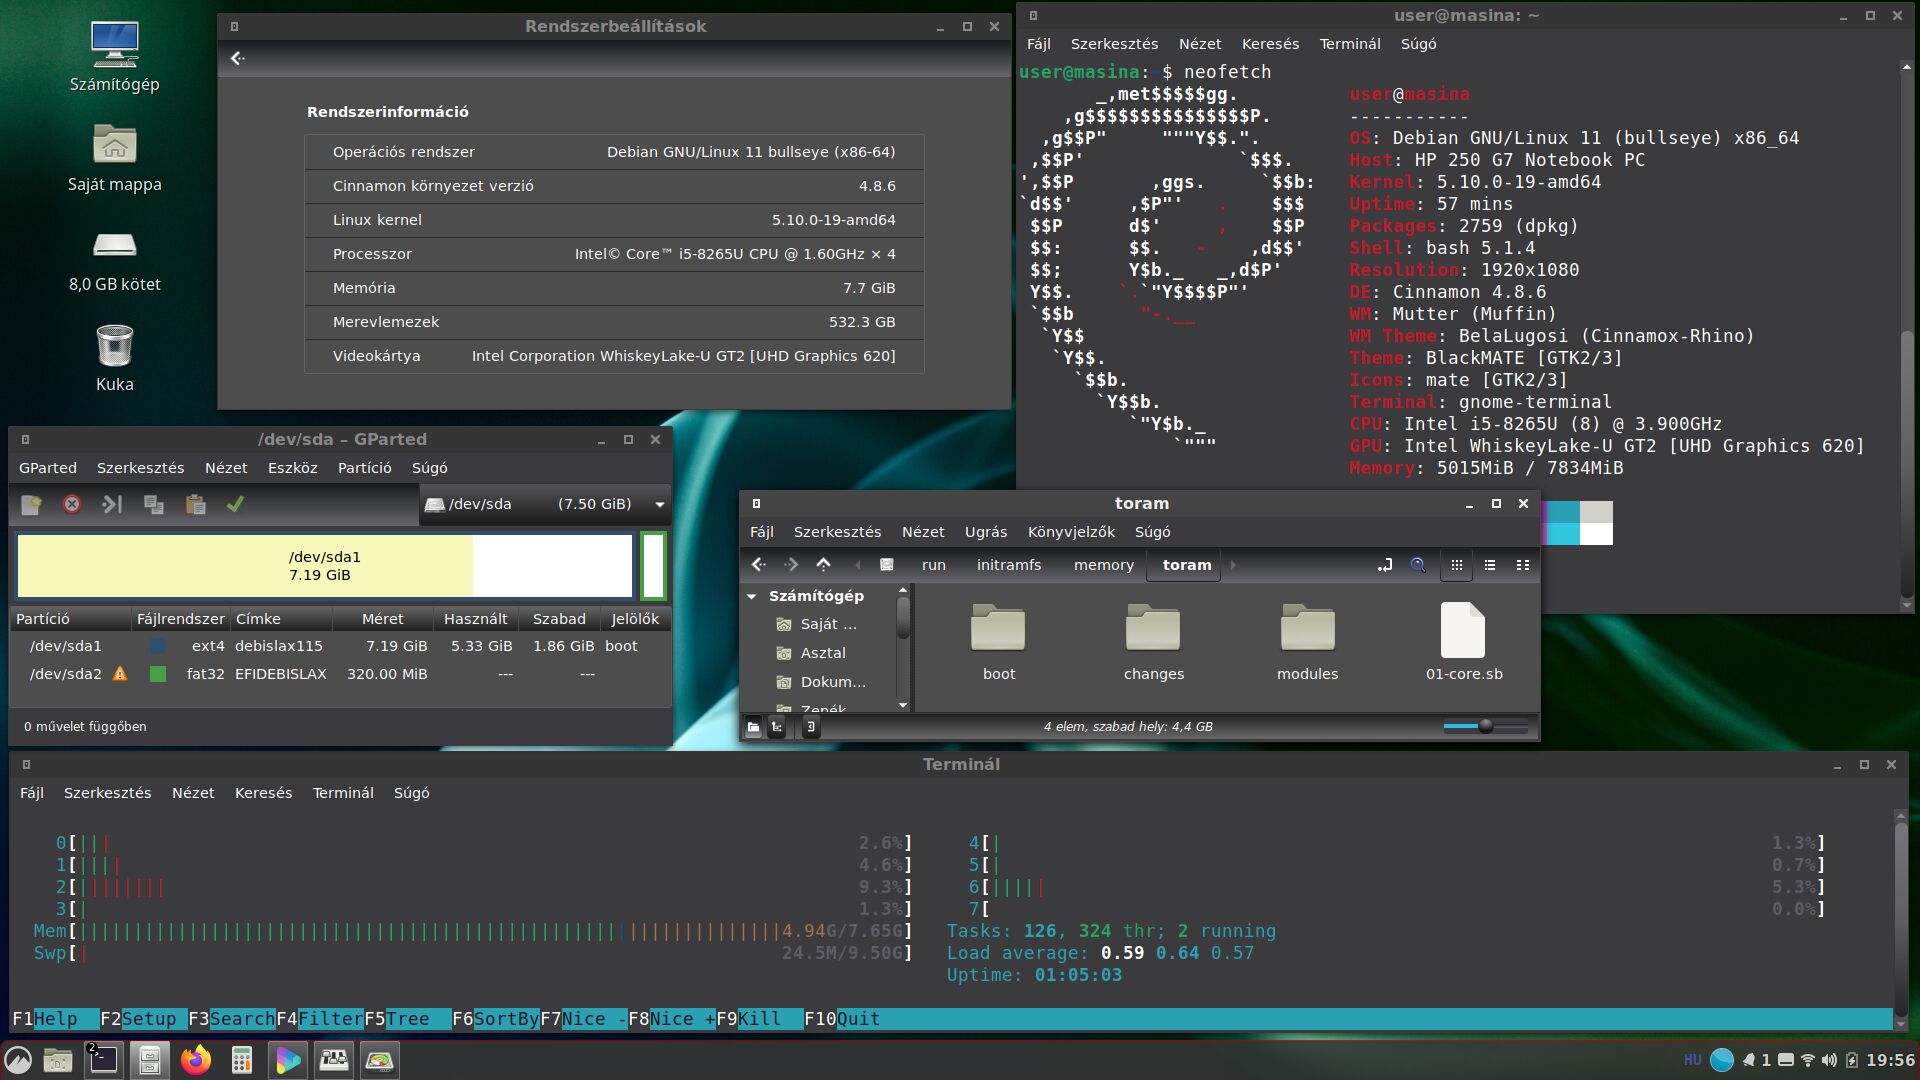
Task: Click the Méret column header in GParted
Action: [x=383, y=619]
